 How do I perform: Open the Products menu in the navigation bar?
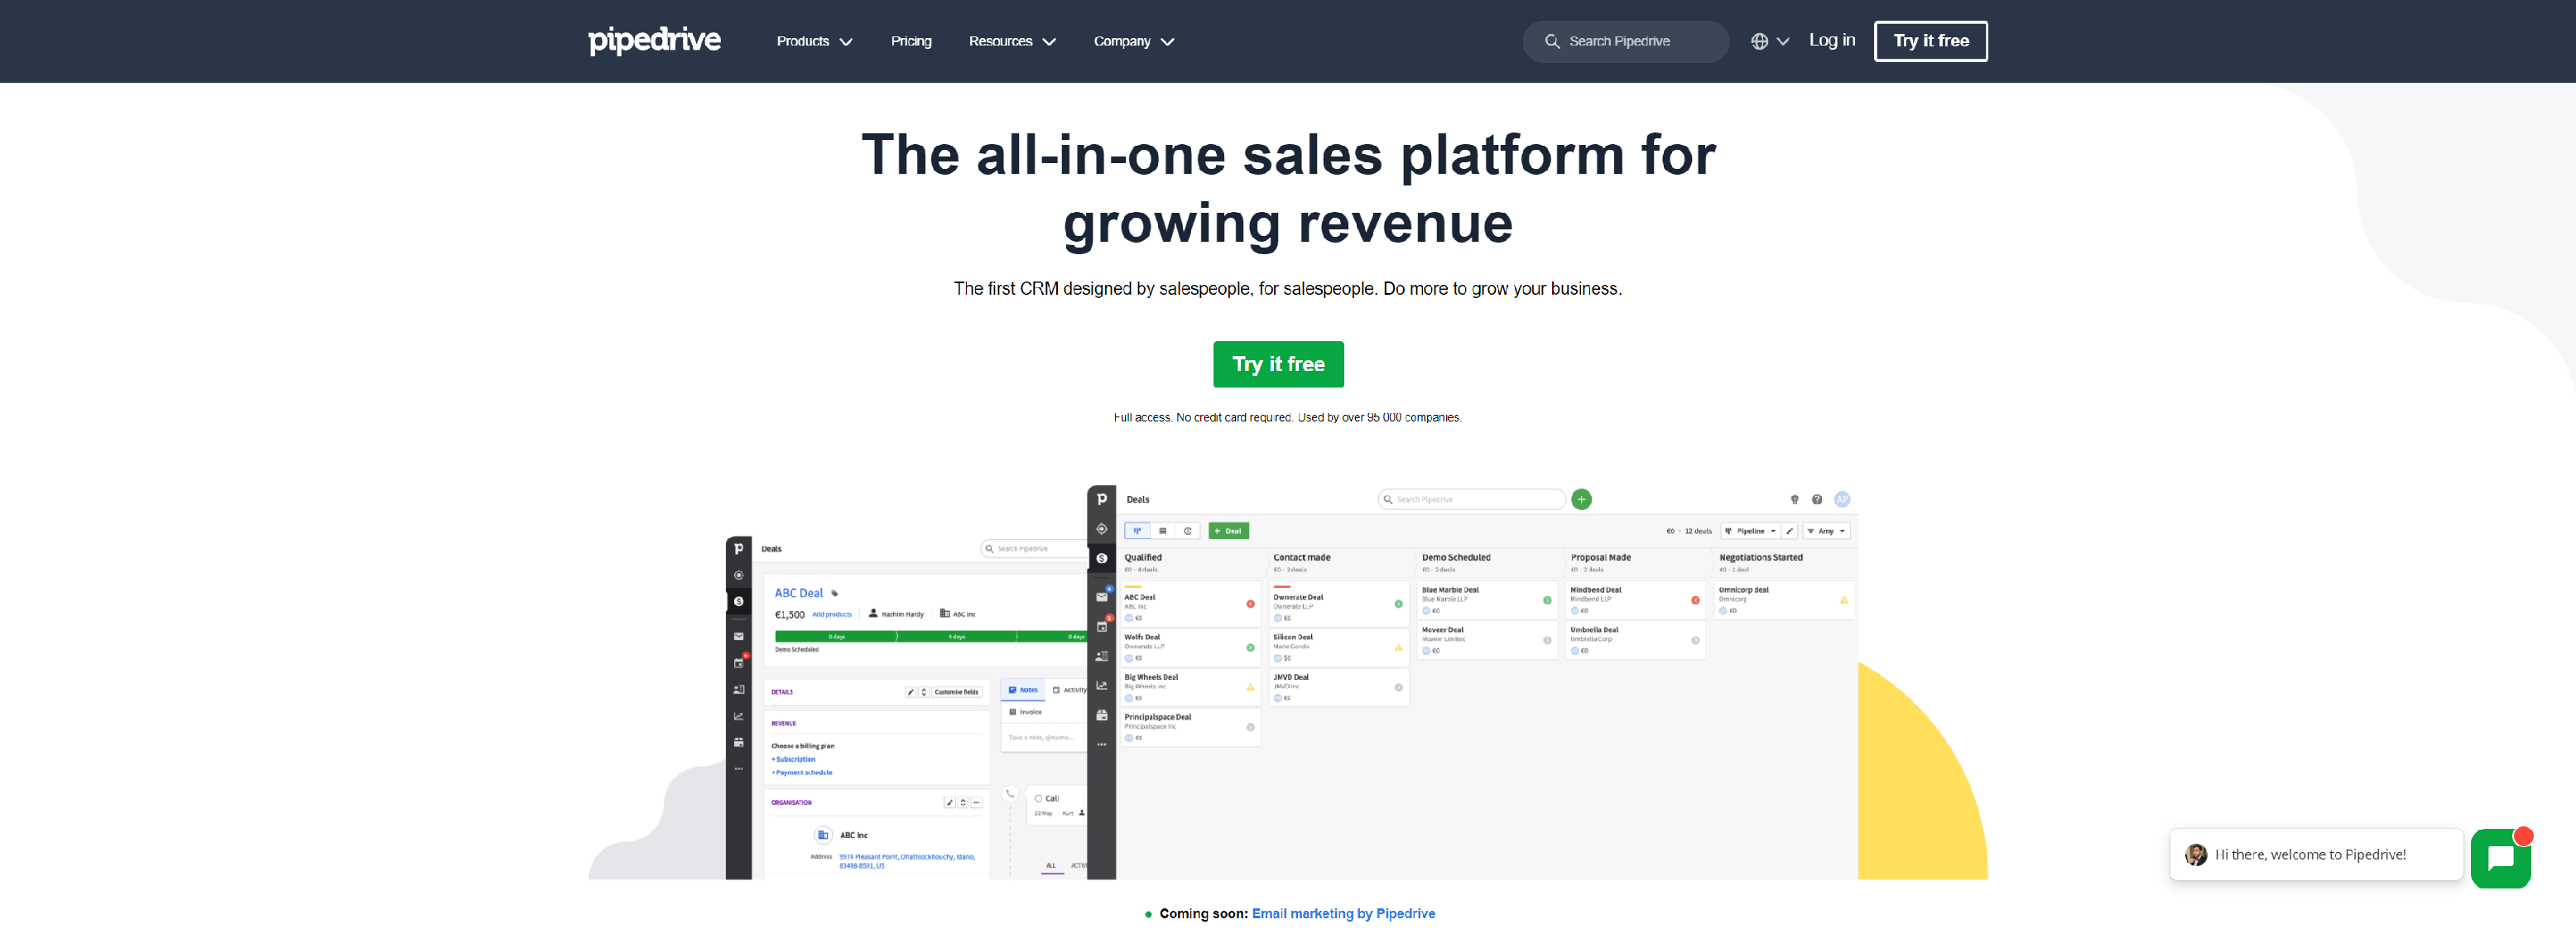(x=814, y=41)
